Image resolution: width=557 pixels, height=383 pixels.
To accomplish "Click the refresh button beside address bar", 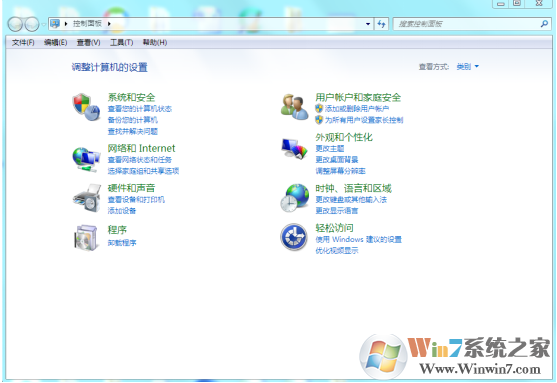I will [381, 24].
